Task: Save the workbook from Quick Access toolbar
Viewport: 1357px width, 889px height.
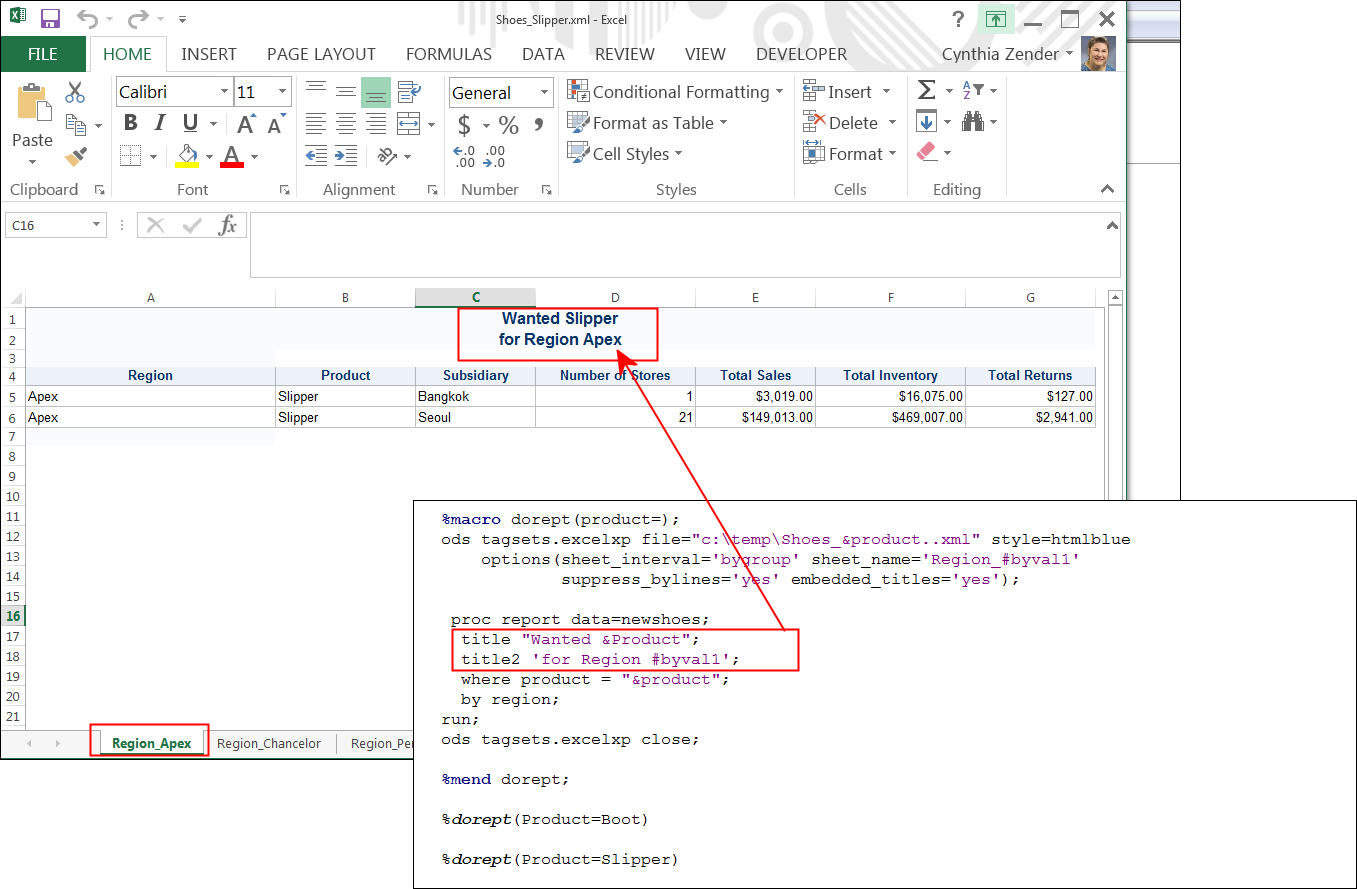Action: [x=50, y=19]
